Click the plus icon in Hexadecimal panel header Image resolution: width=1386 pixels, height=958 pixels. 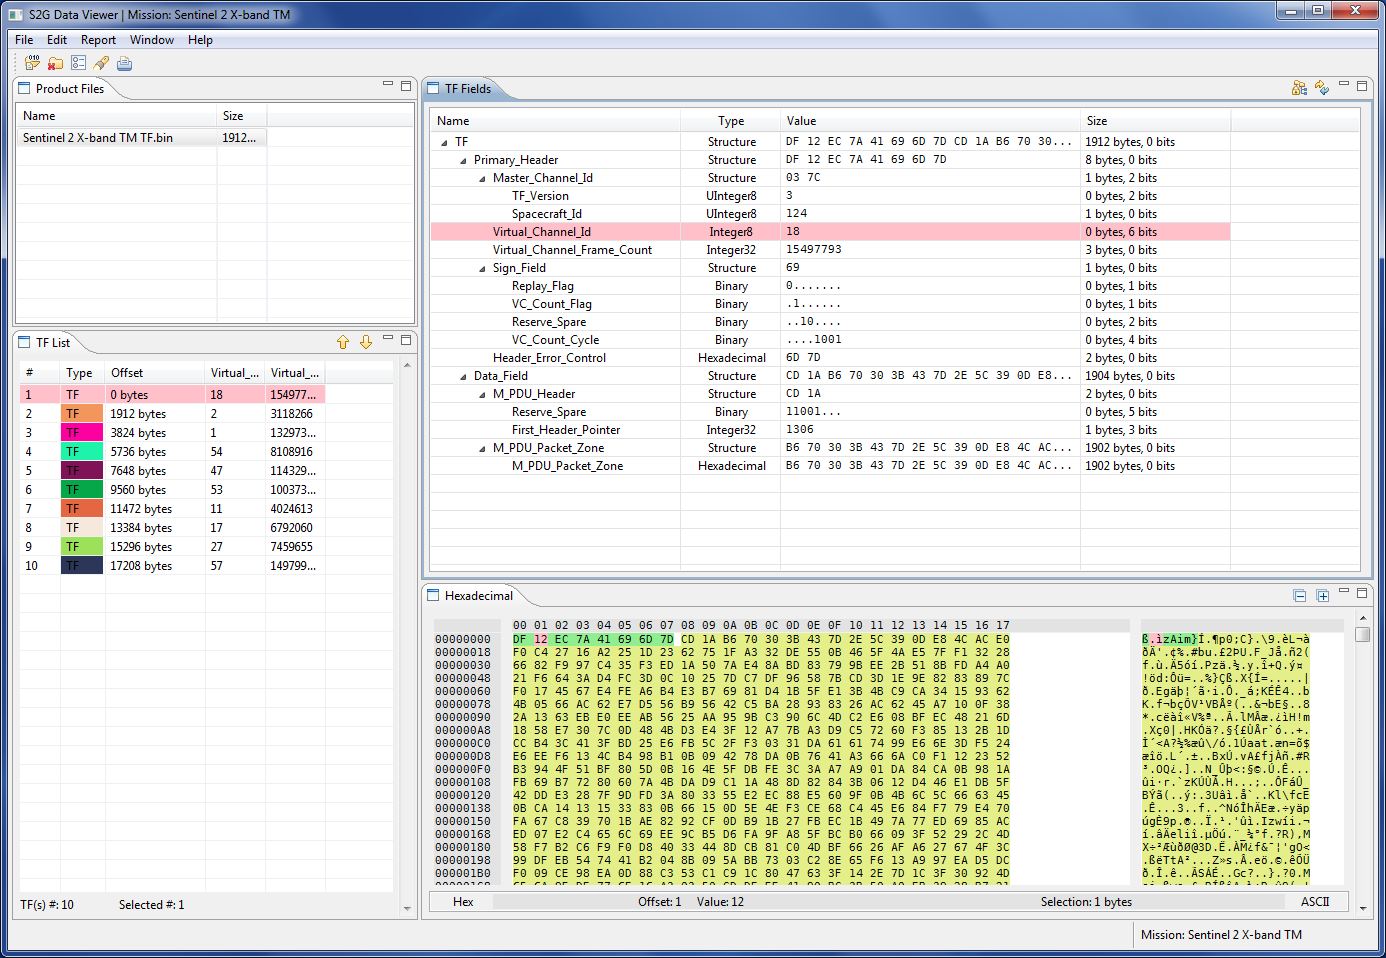(1322, 596)
